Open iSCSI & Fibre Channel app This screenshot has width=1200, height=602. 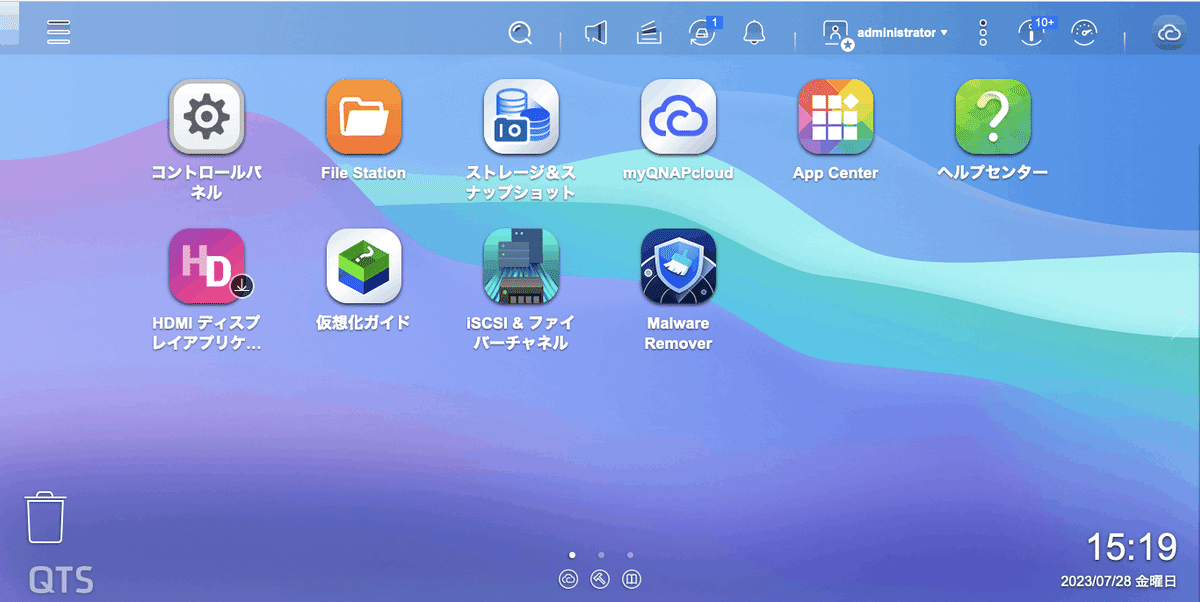[x=521, y=267]
